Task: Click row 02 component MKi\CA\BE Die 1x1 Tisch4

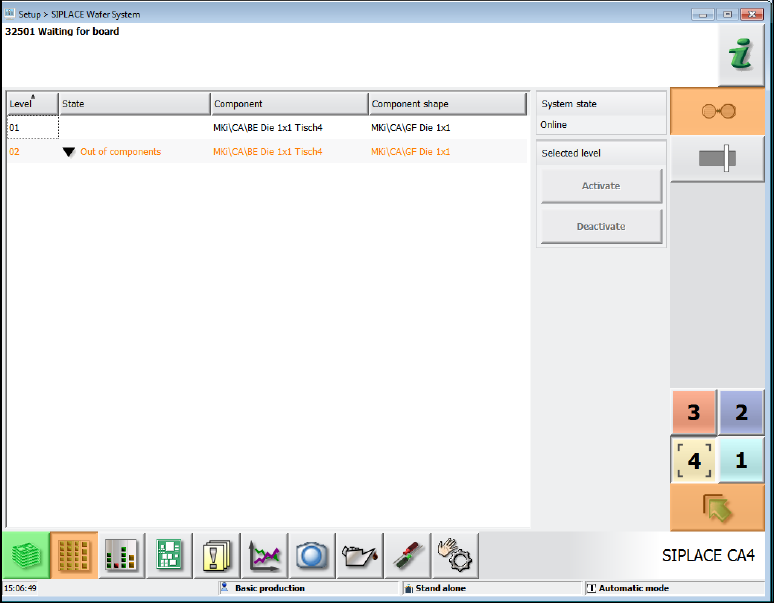Action: coord(268,151)
